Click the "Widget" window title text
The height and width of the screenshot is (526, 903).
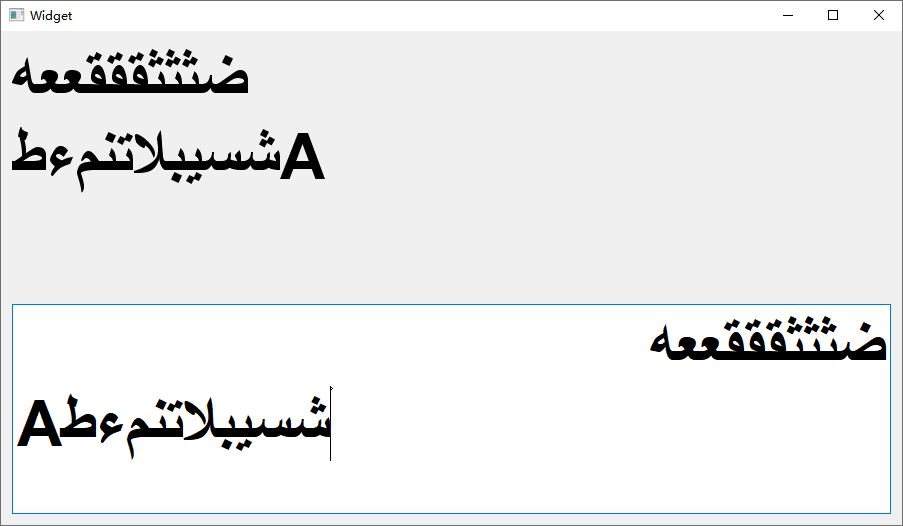51,16
